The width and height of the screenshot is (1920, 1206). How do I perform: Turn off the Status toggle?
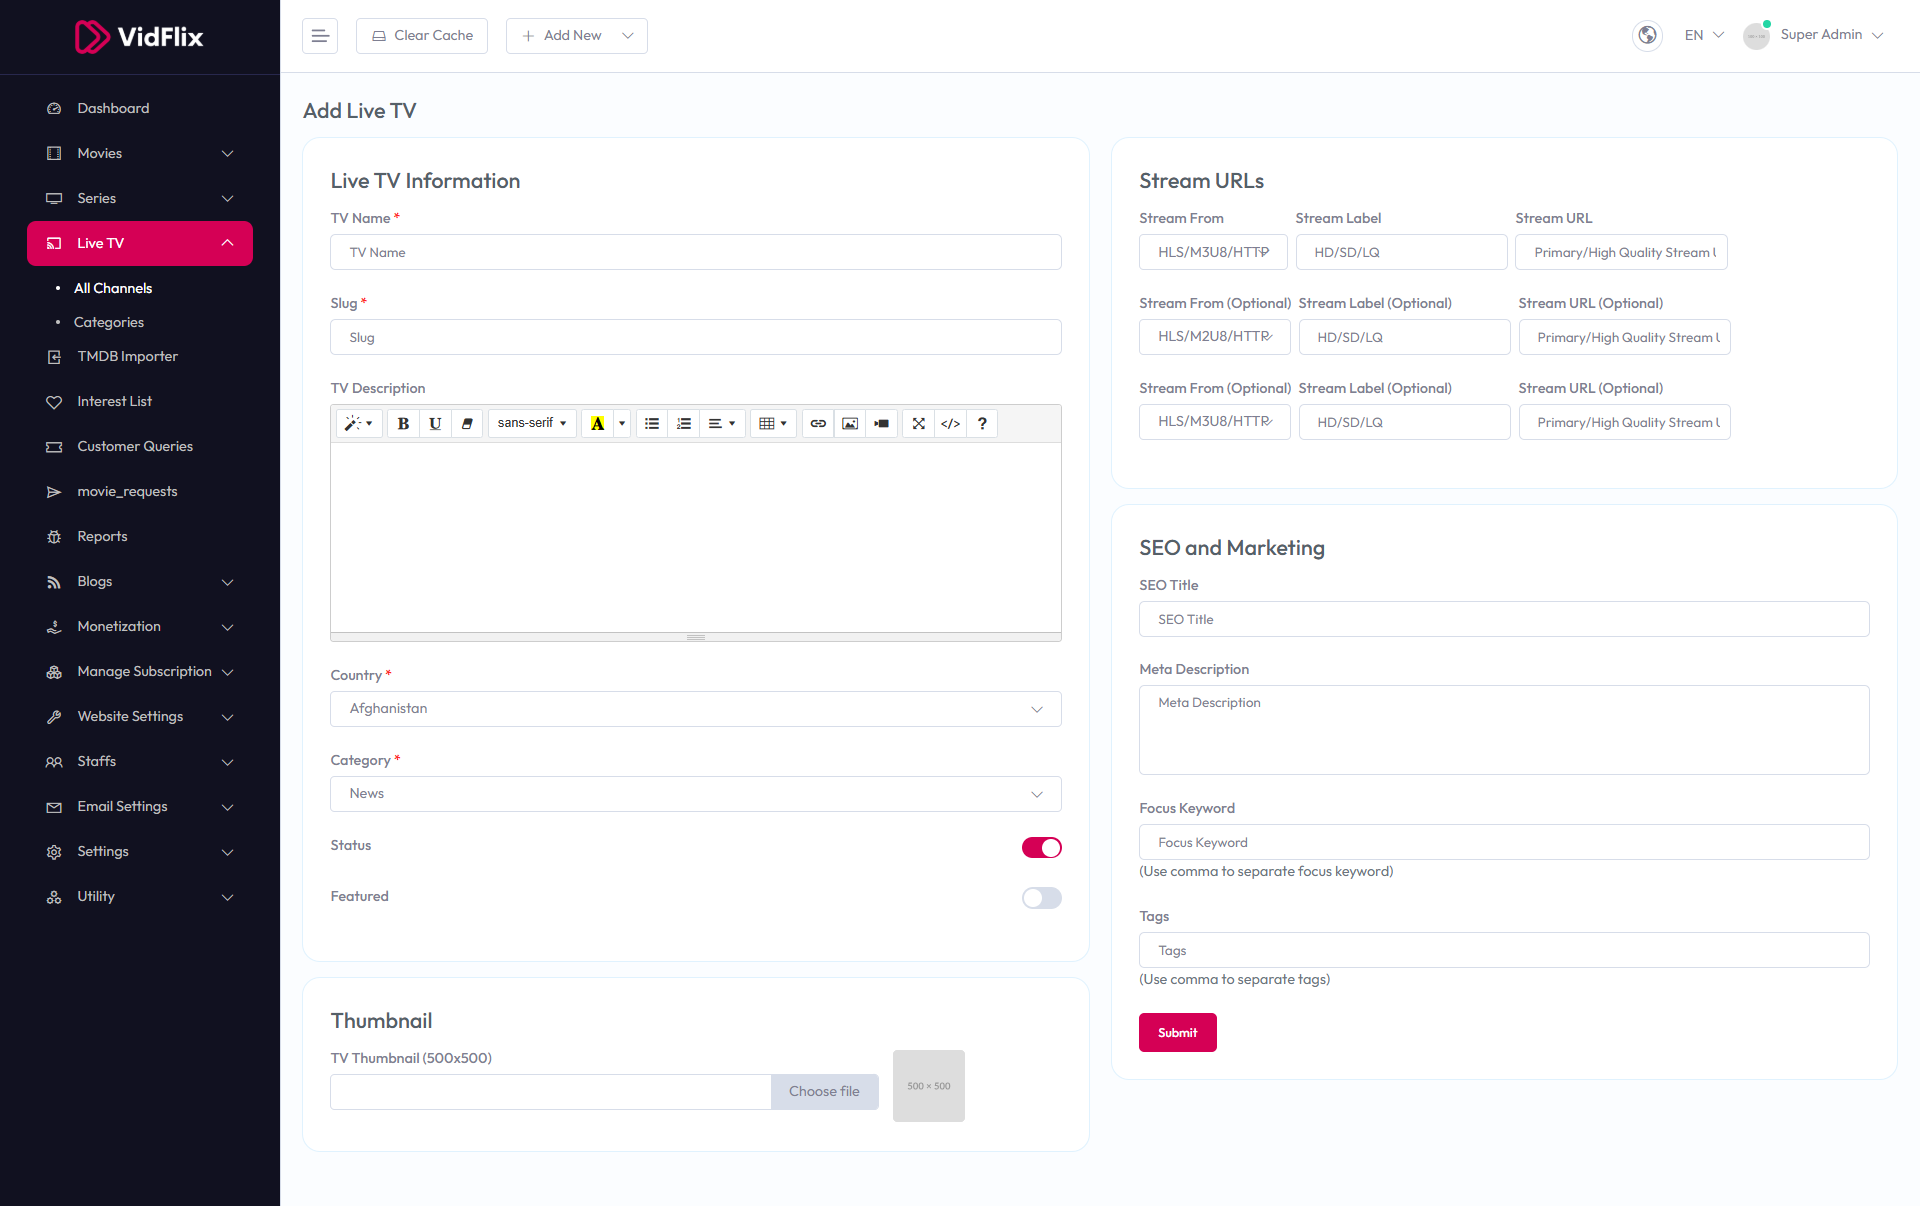coord(1041,848)
